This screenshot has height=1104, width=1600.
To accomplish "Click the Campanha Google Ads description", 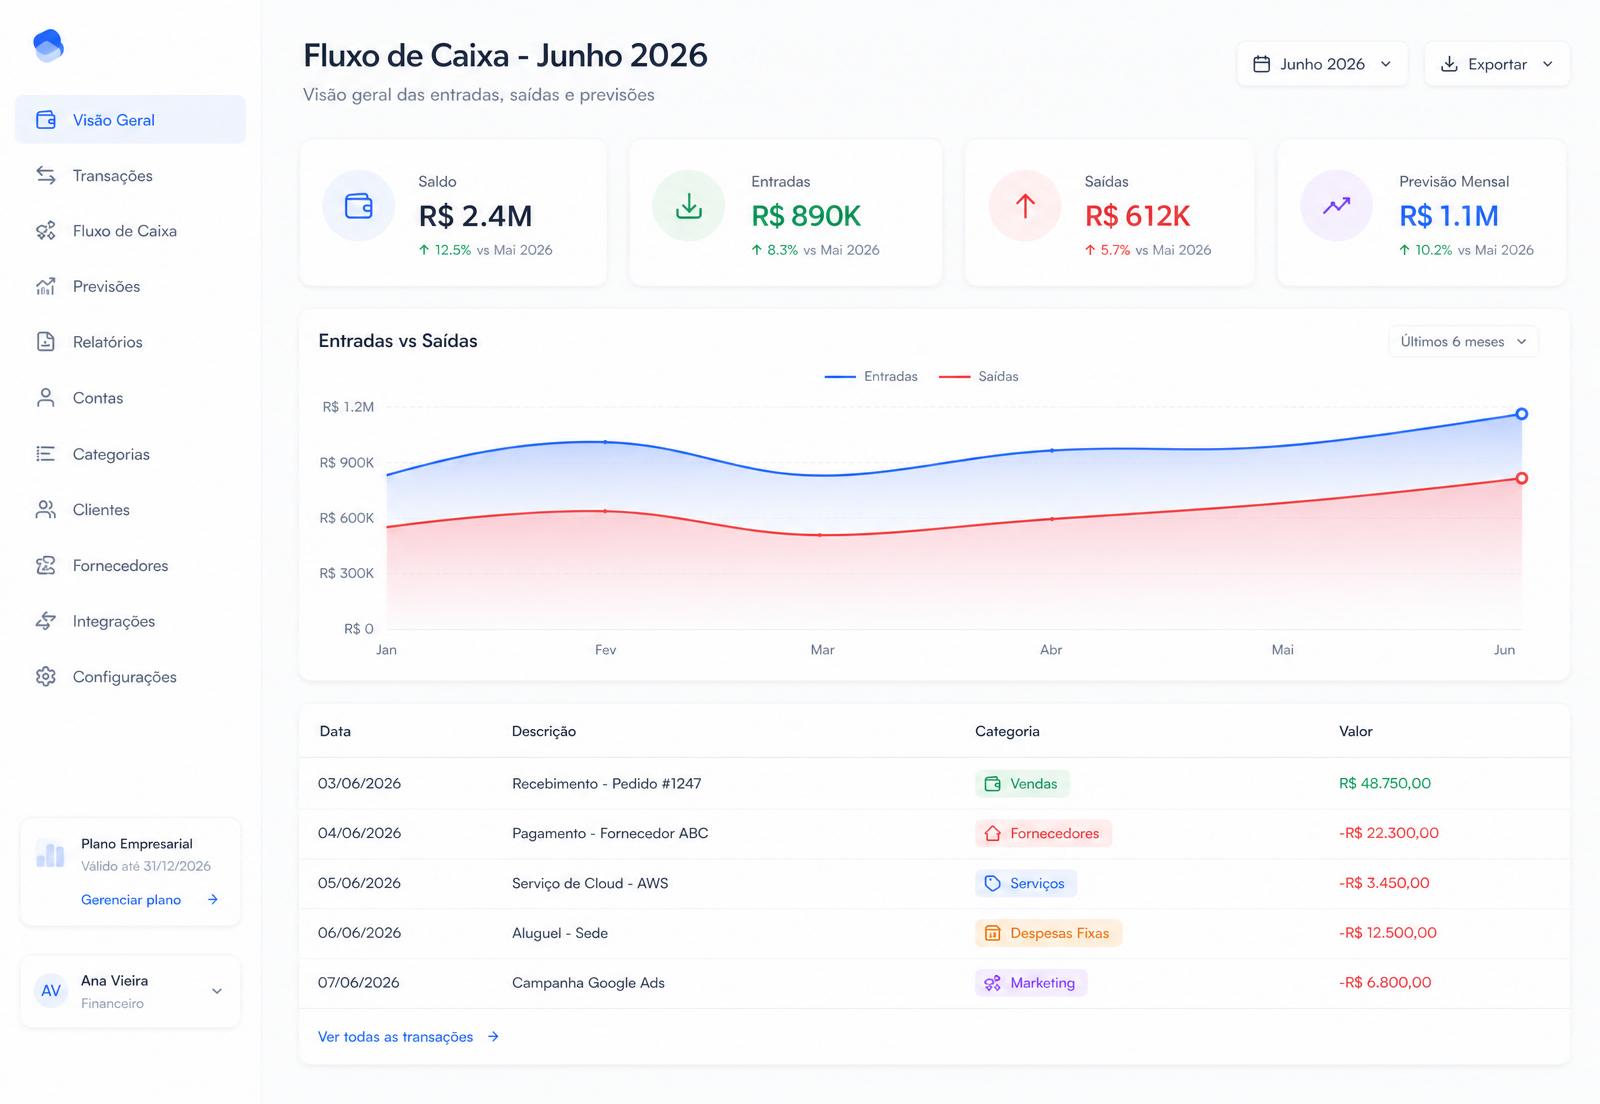I will (x=588, y=983).
